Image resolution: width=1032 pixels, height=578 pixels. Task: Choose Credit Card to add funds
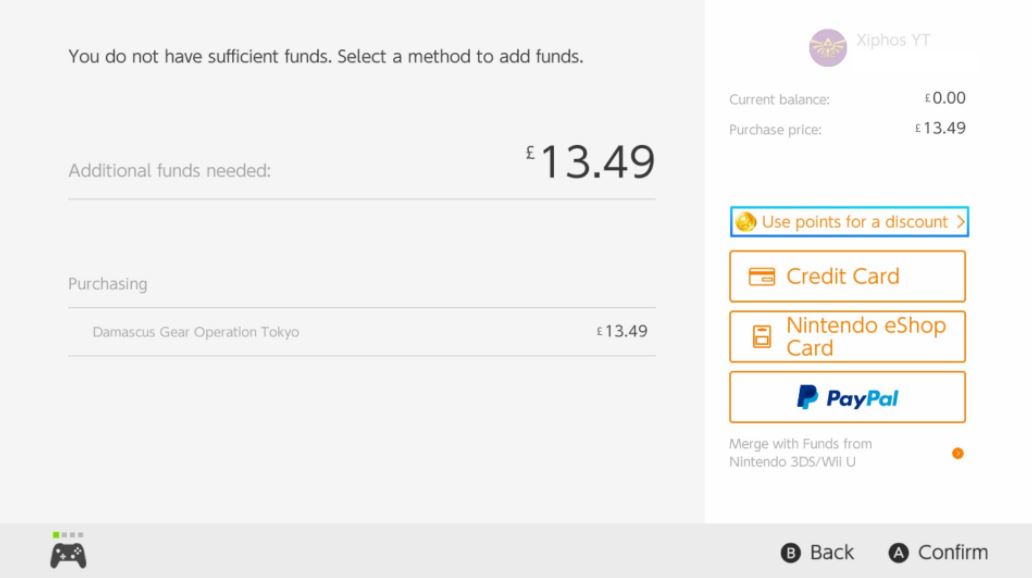pyautogui.click(x=847, y=277)
